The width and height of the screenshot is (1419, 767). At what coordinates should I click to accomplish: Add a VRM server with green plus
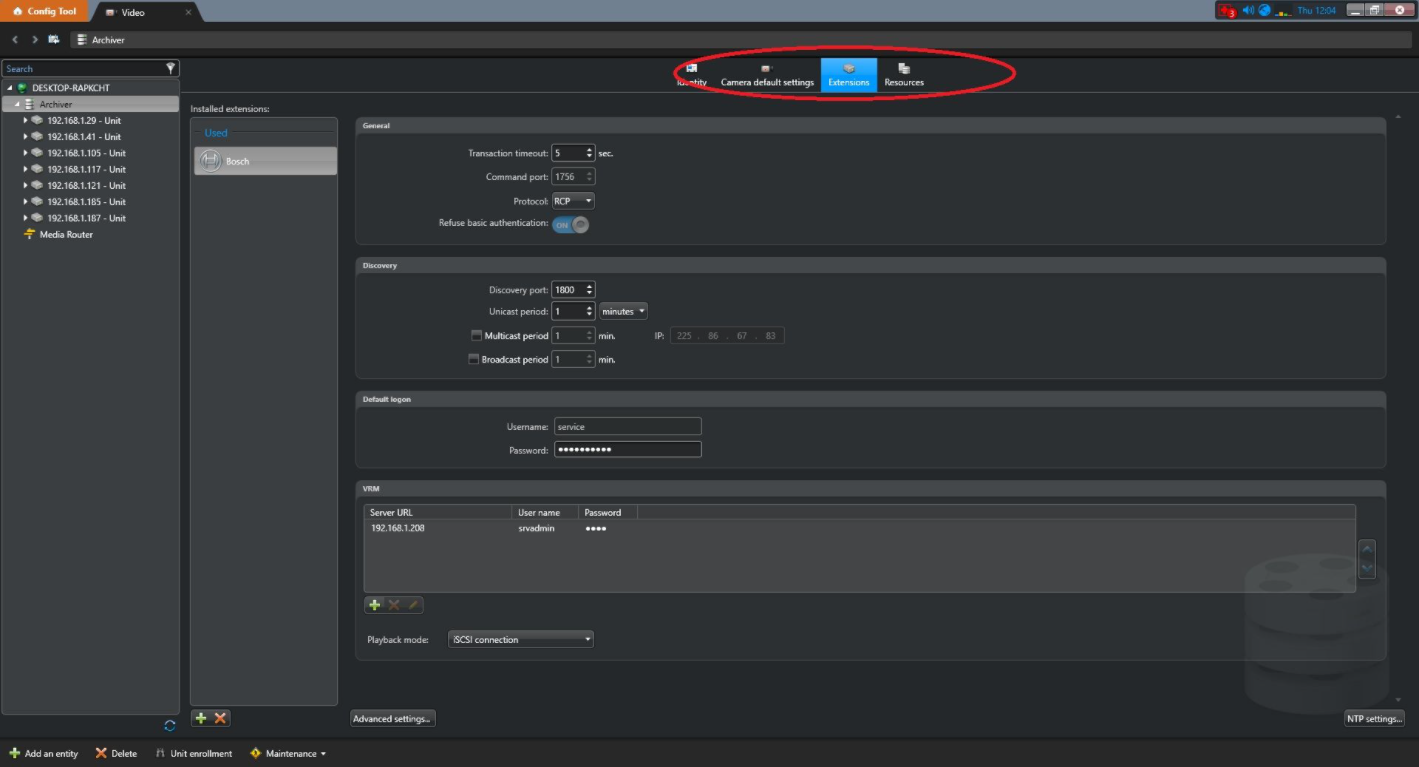click(375, 605)
